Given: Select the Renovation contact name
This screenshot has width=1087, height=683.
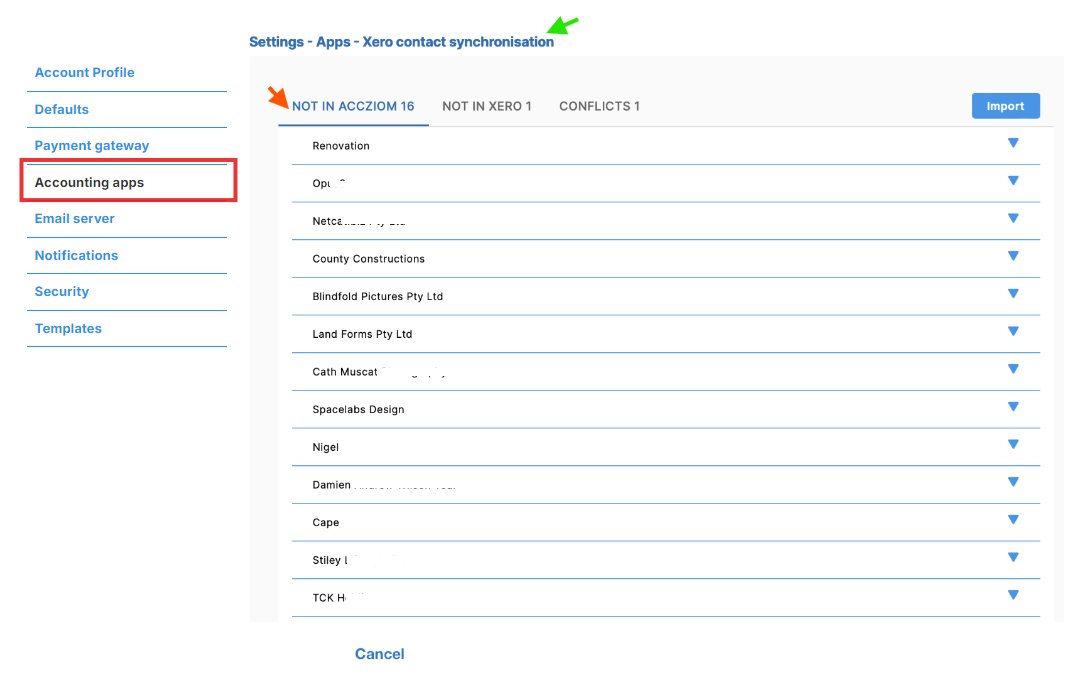Looking at the screenshot, I should point(341,146).
